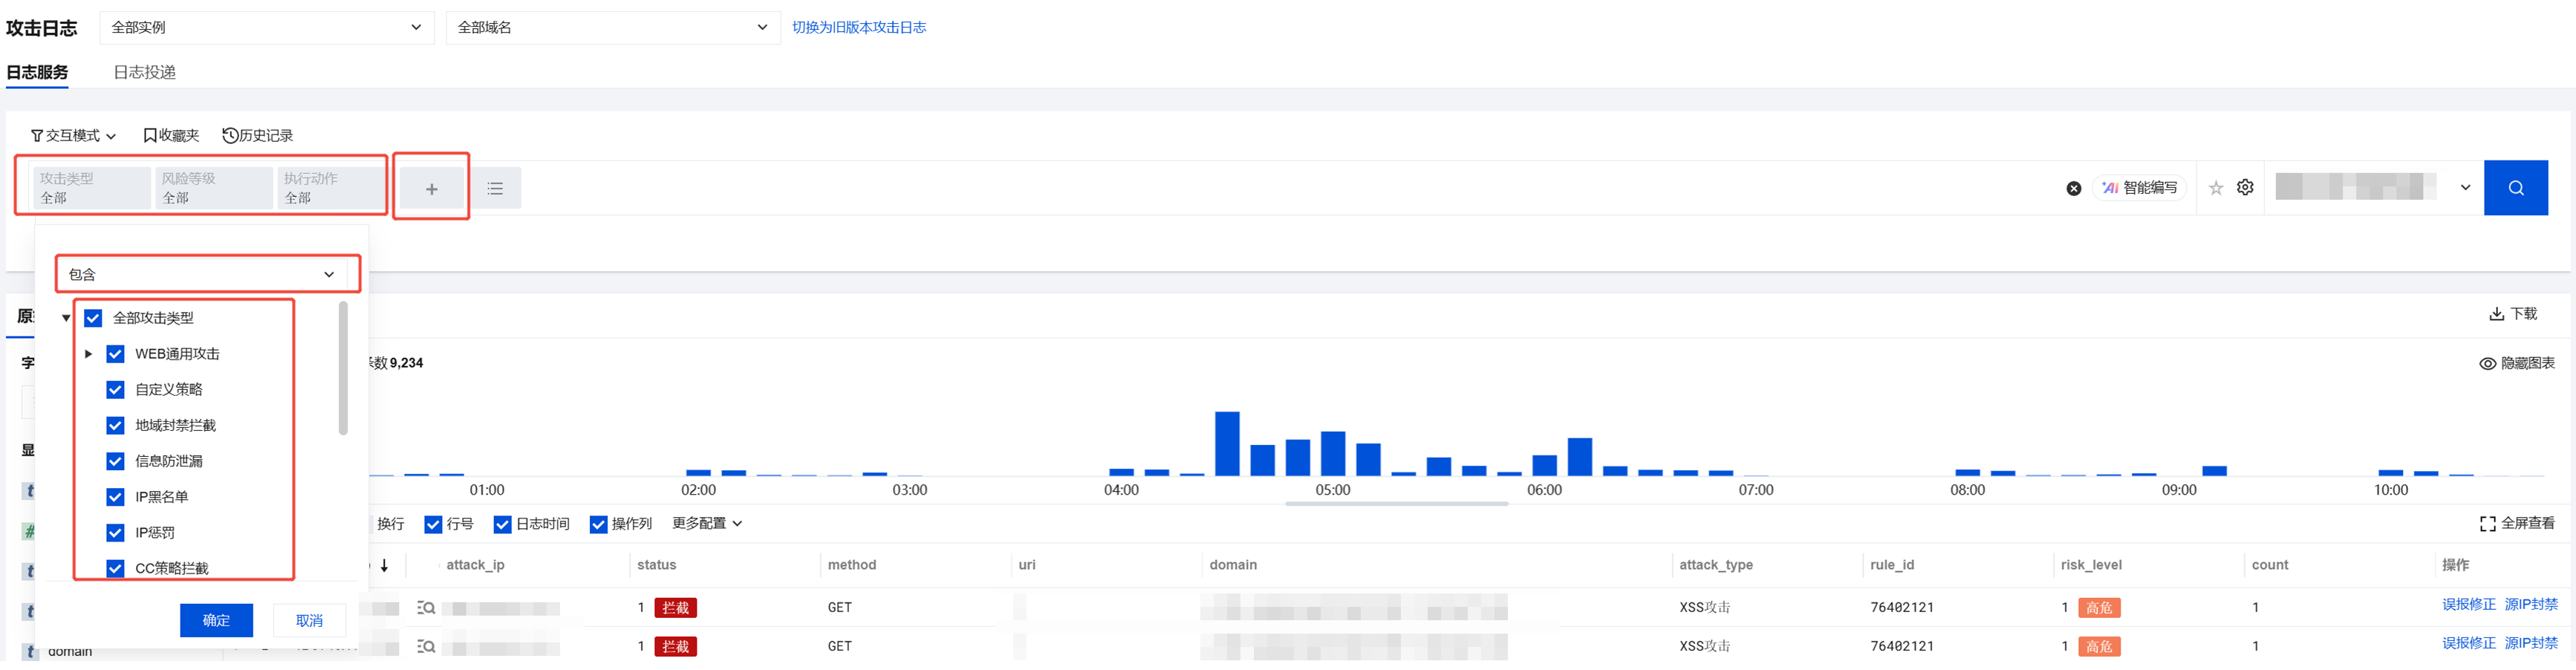Click 源IP封禁 in the first log row
The height and width of the screenshot is (670, 2576).
pos(2531,605)
